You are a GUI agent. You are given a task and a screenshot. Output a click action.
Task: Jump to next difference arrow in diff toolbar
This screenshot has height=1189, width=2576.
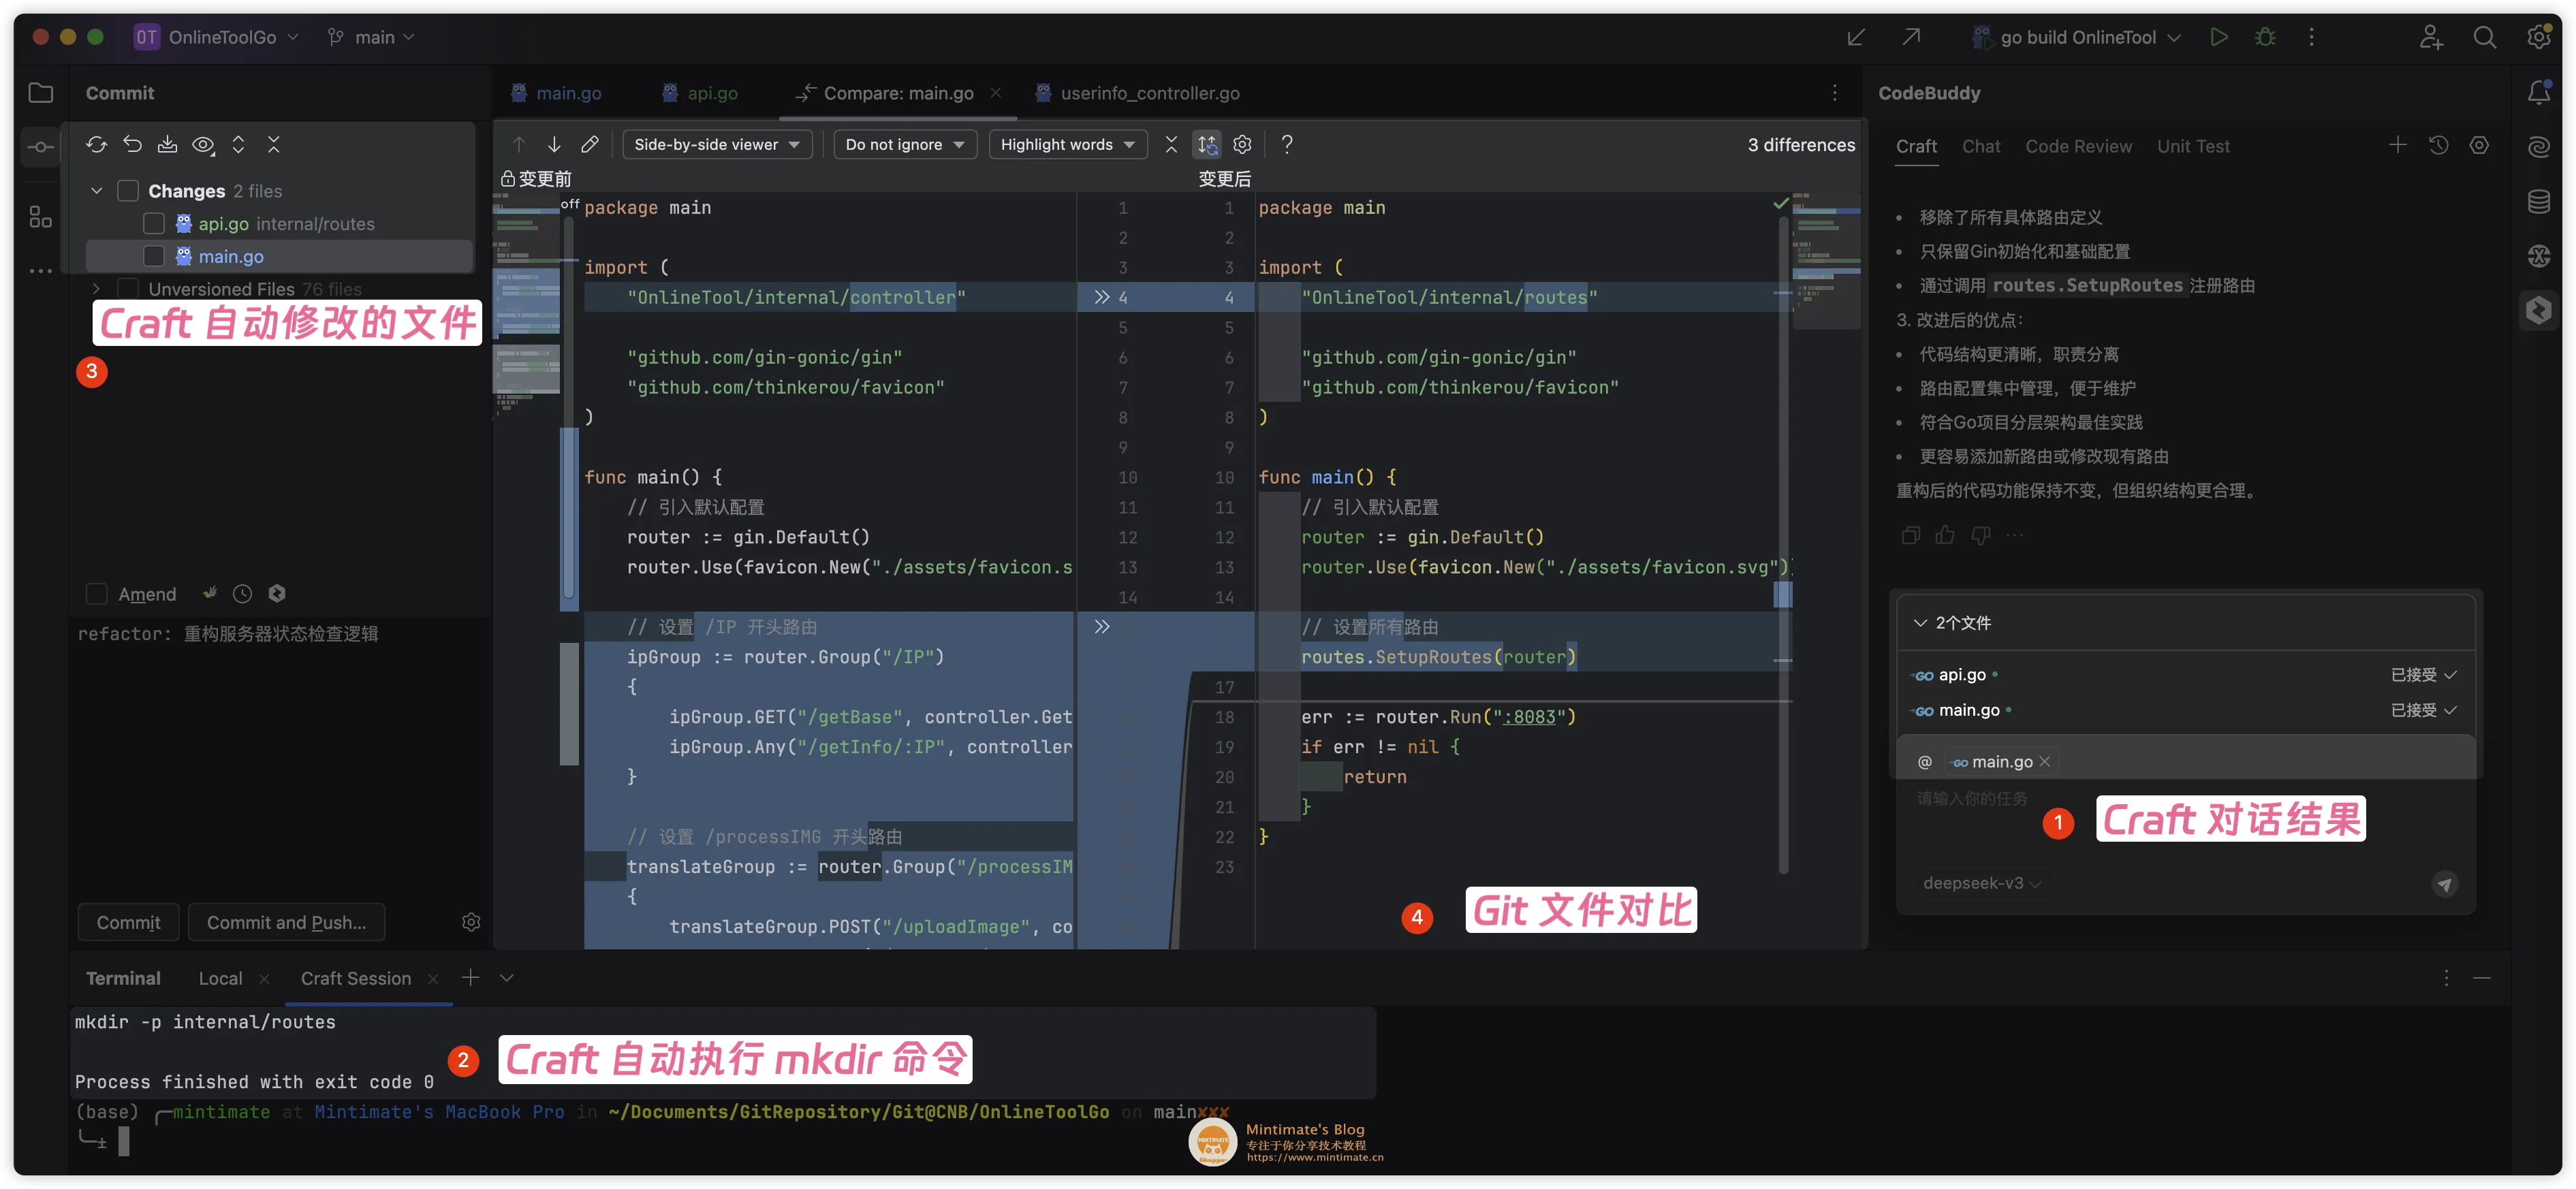coord(554,144)
